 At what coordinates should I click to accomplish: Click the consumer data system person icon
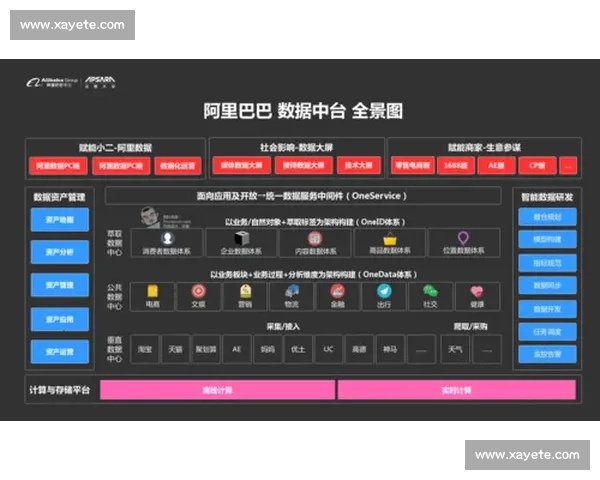(x=167, y=238)
